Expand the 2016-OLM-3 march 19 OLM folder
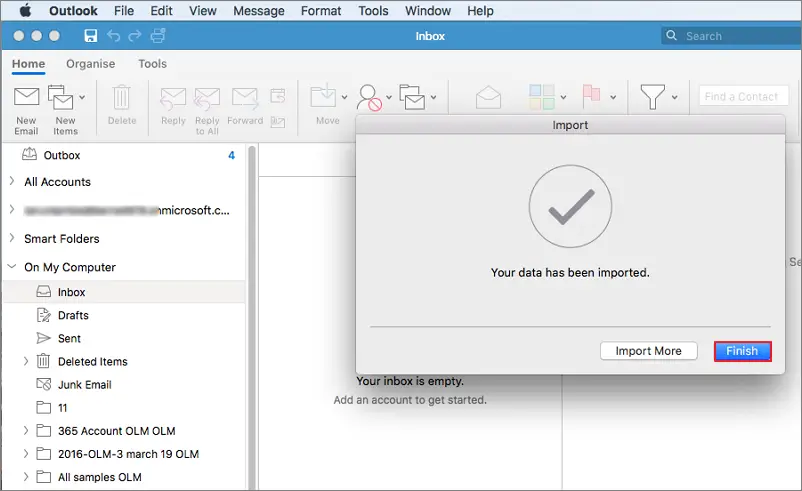Viewport: 802px width, 491px height. pyautogui.click(x=26, y=454)
